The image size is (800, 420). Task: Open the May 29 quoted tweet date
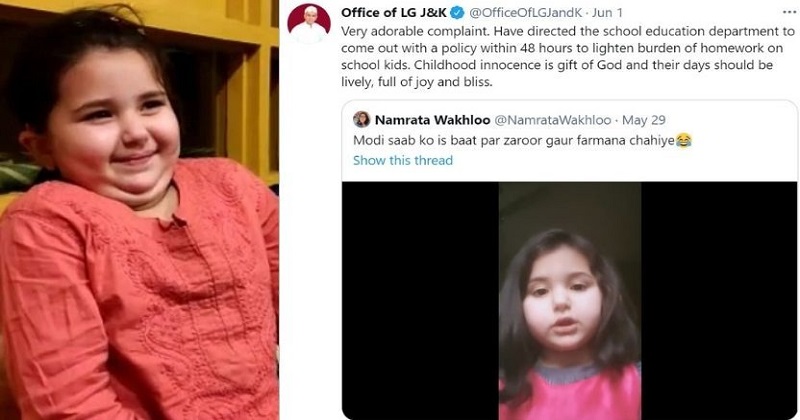pyautogui.click(x=644, y=120)
